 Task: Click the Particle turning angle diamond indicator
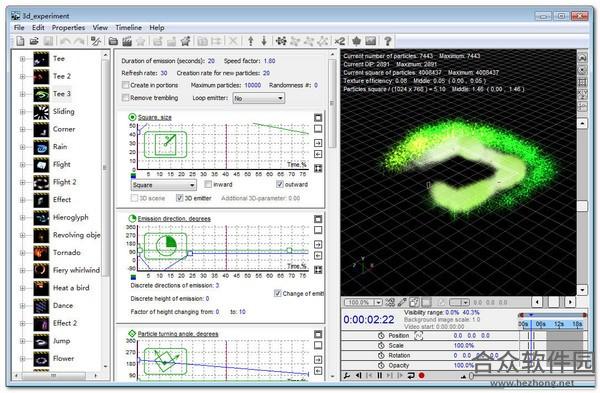point(132,334)
